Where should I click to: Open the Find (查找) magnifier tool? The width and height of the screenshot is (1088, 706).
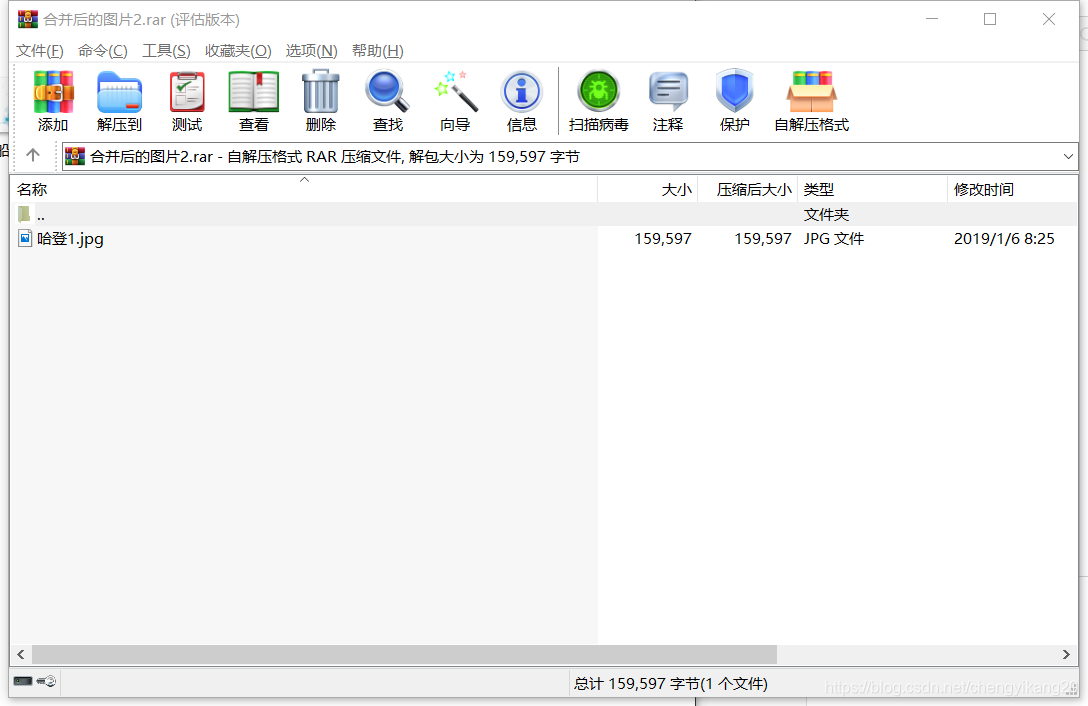pyautogui.click(x=387, y=101)
